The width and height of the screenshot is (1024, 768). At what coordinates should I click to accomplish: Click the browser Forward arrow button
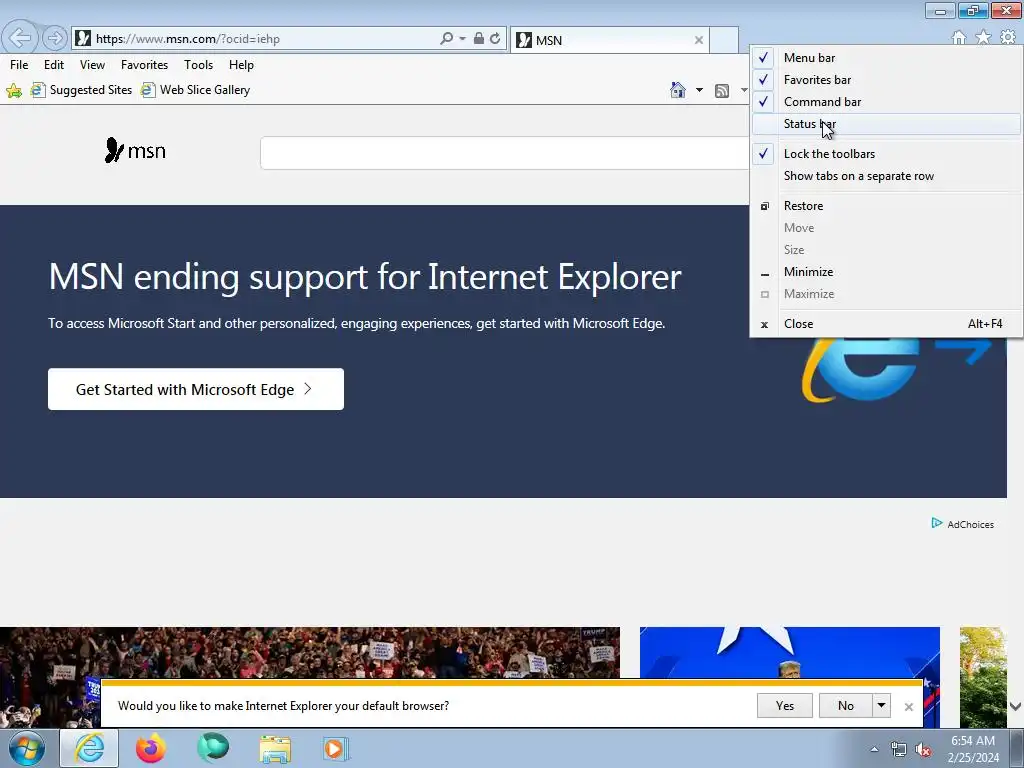click(x=55, y=38)
